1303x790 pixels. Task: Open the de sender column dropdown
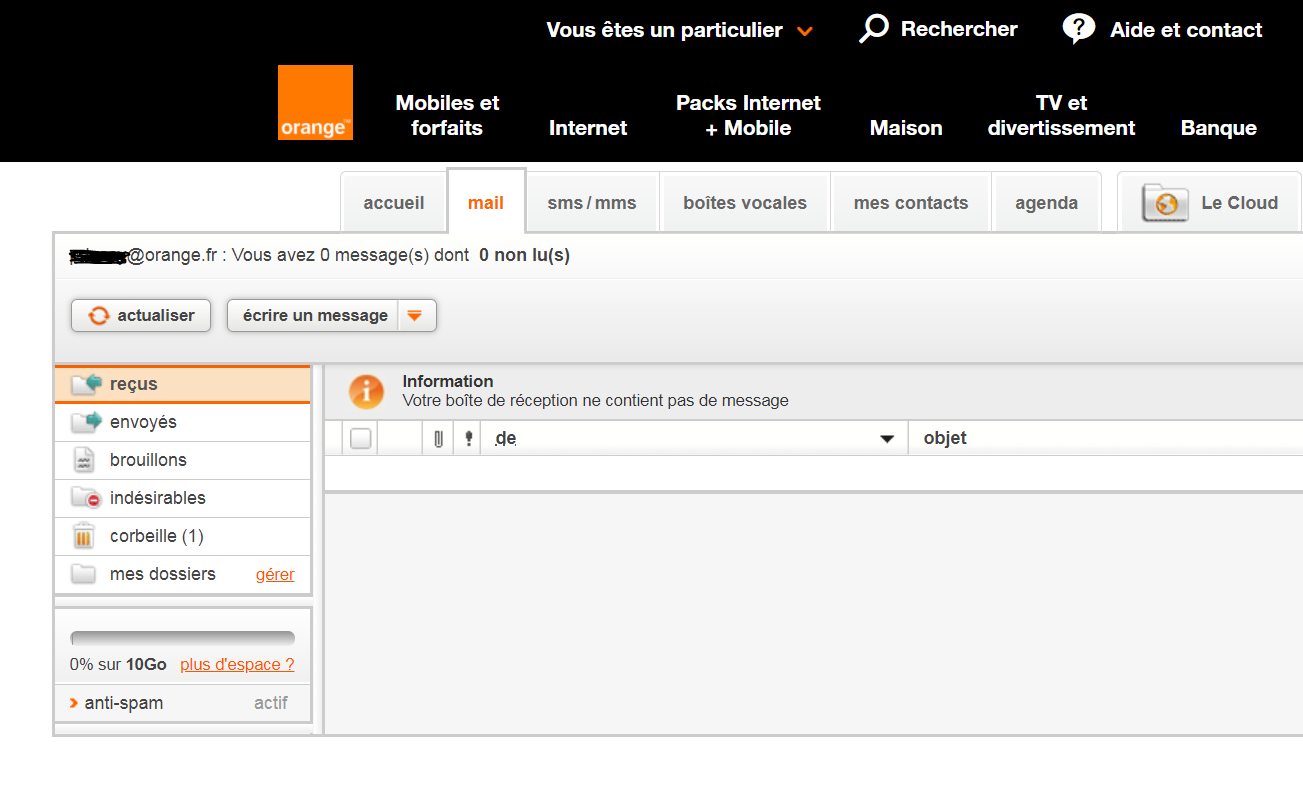coord(886,437)
